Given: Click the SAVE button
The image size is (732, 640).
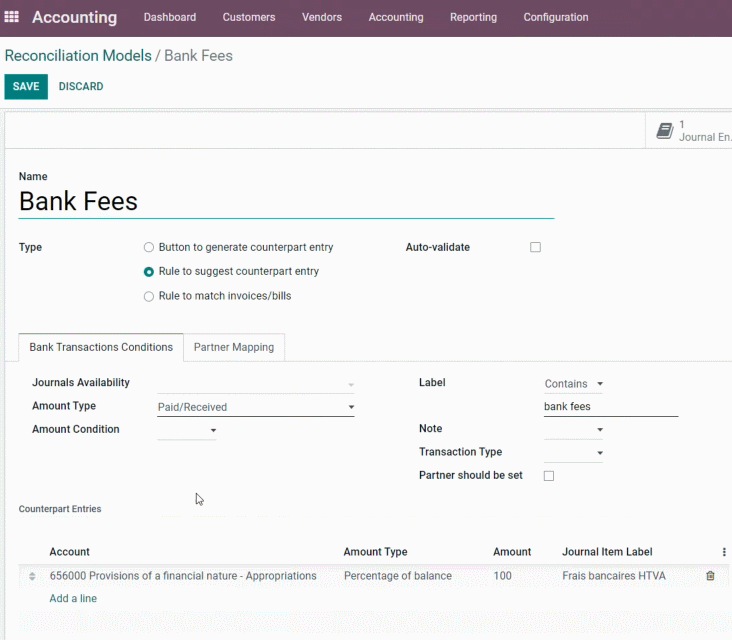Looking at the screenshot, I should 26,86.
